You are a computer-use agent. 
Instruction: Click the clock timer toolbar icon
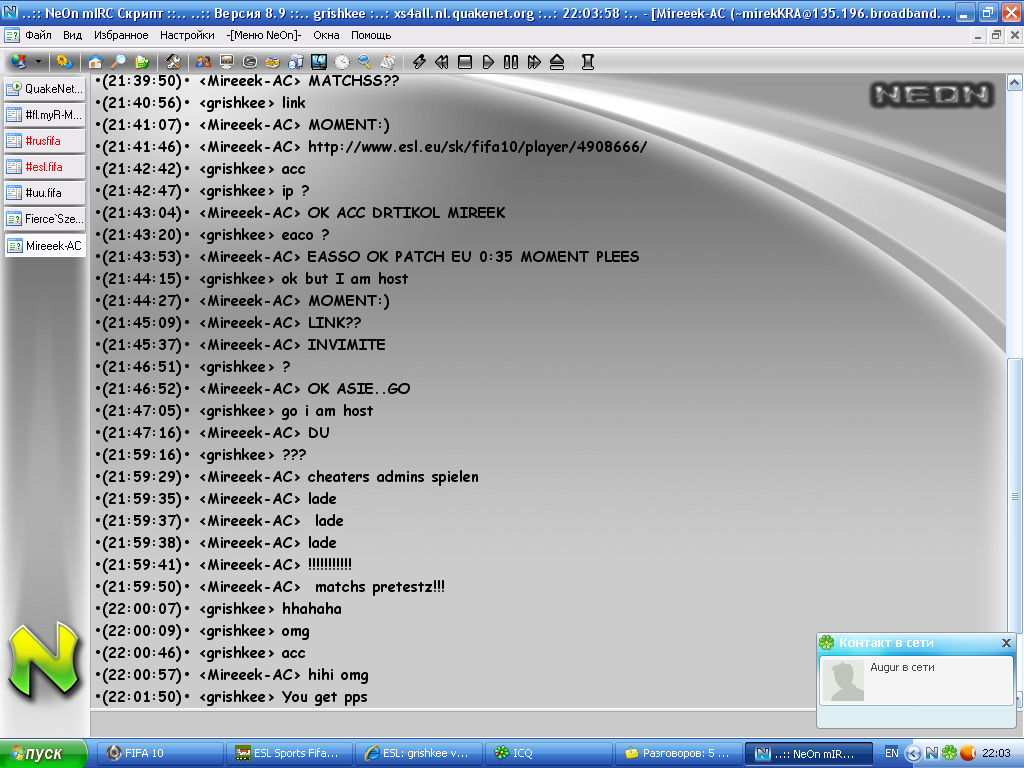(x=342, y=62)
